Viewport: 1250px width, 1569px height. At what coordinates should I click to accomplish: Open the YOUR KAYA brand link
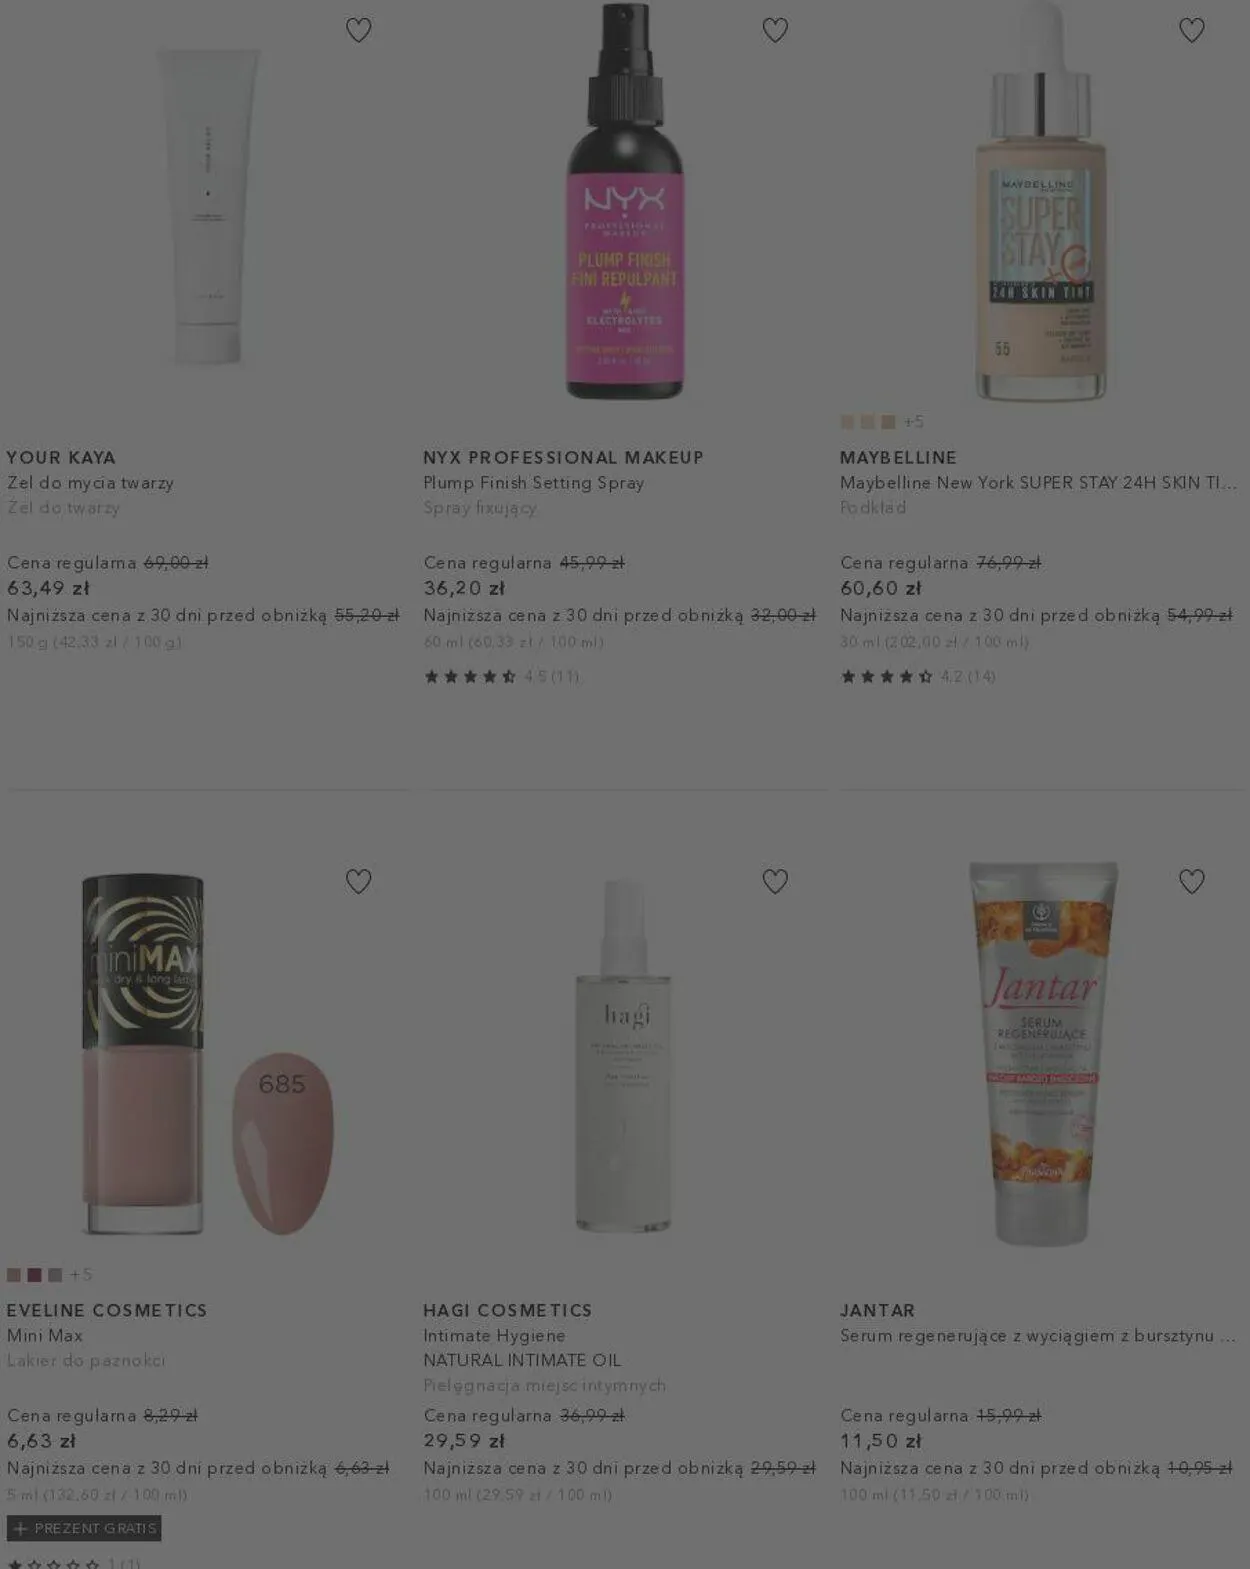61,457
